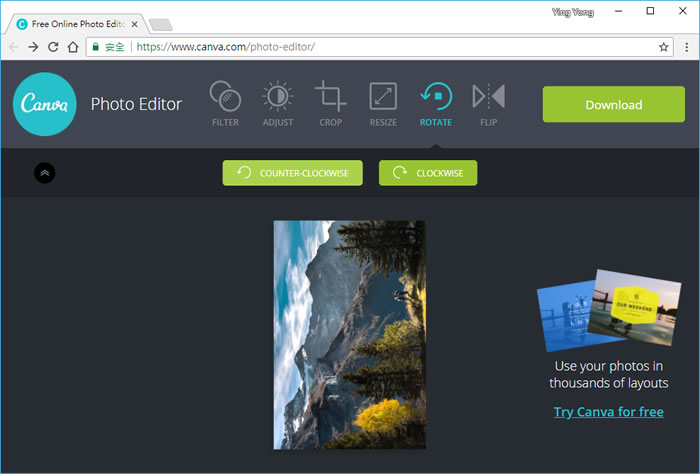
Task: Reload the current page
Action: [x=53, y=47]
